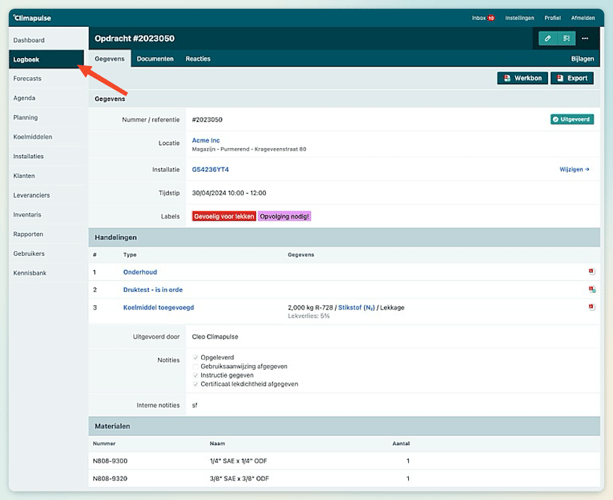Click PDF icon on Koelmiddel toegevoegd row
613x500 pixels.
[x=591, y=307]
